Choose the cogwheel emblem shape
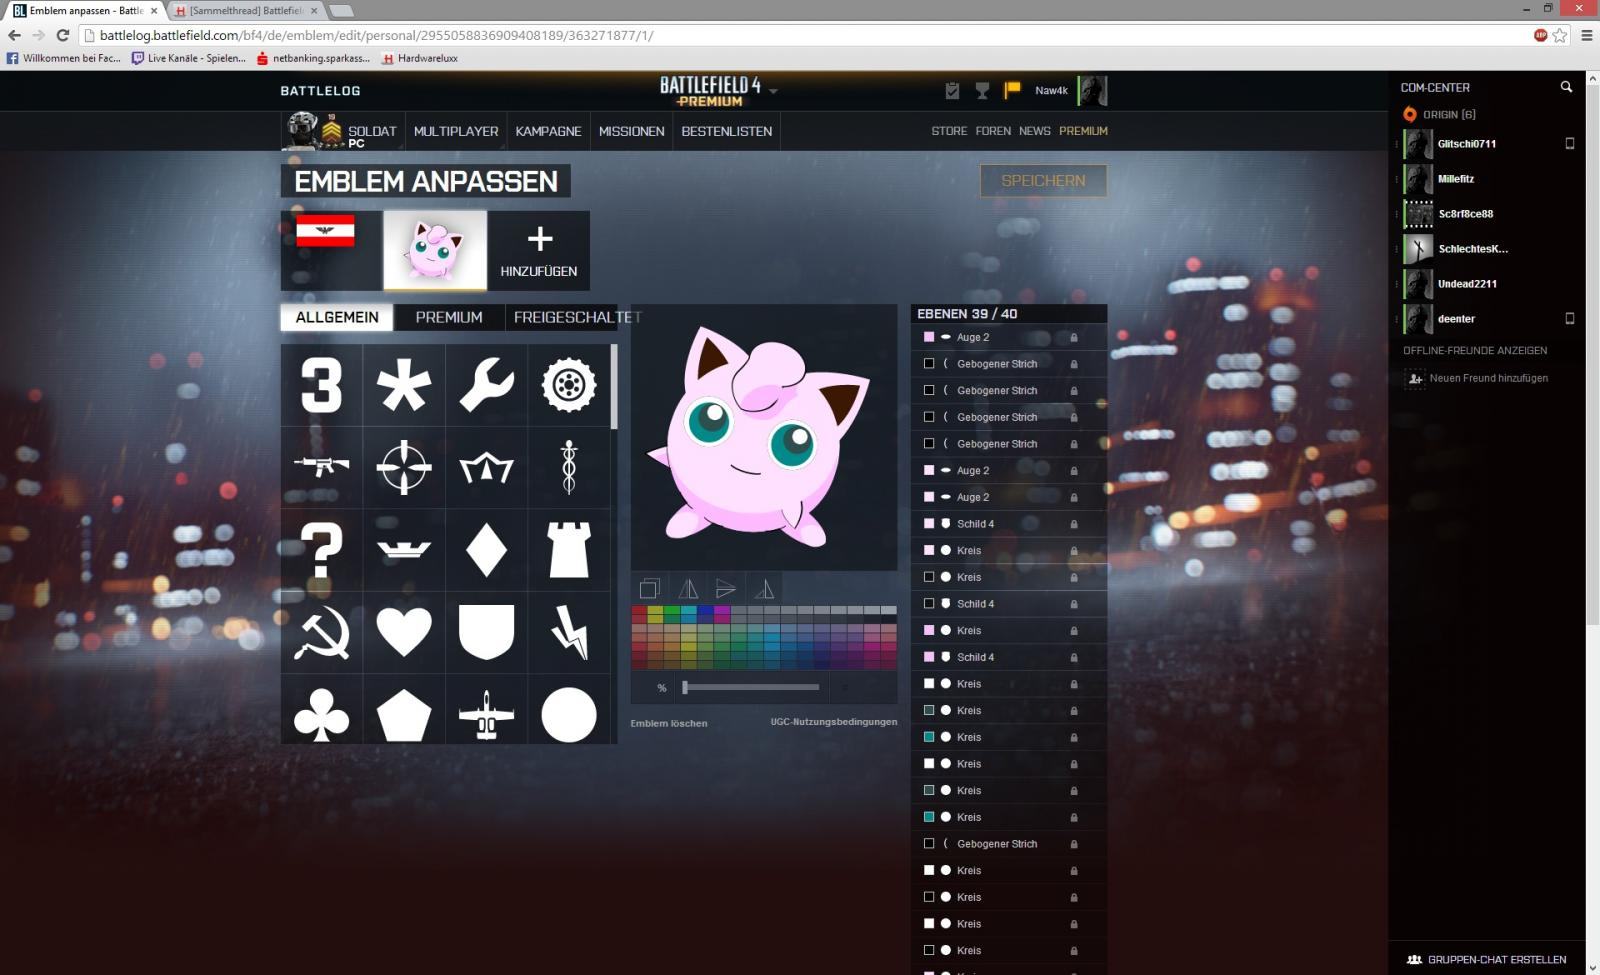The width and height of the screenshot is (1600, 975). pyautogui.click(x=569, y=385)
